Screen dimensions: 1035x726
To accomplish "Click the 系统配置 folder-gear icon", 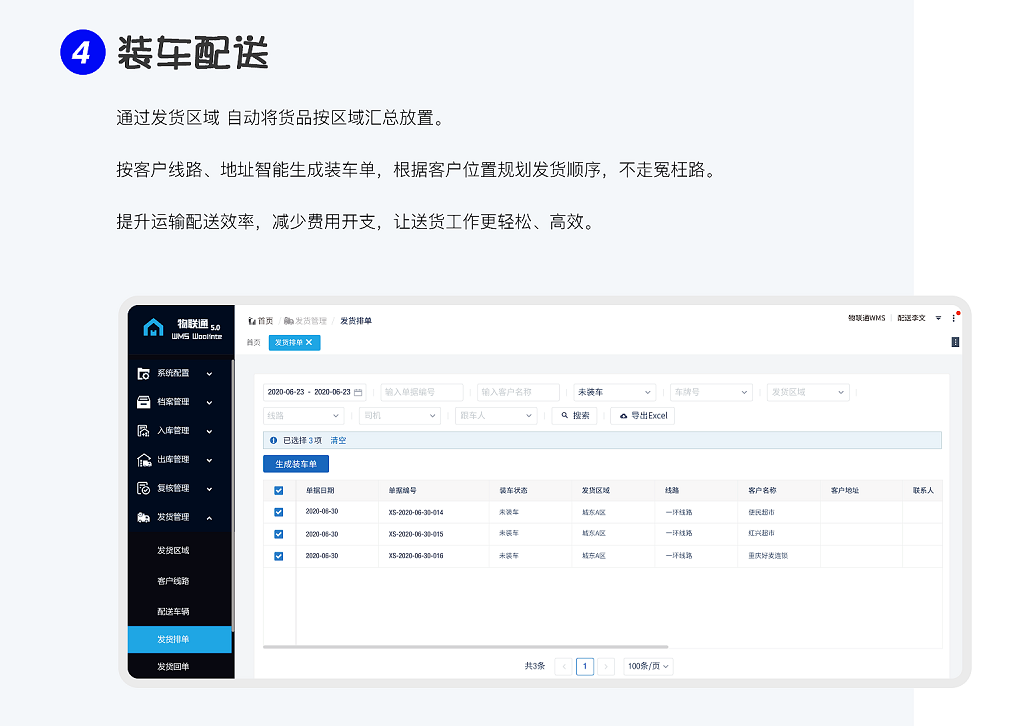I will pos(143,374).
